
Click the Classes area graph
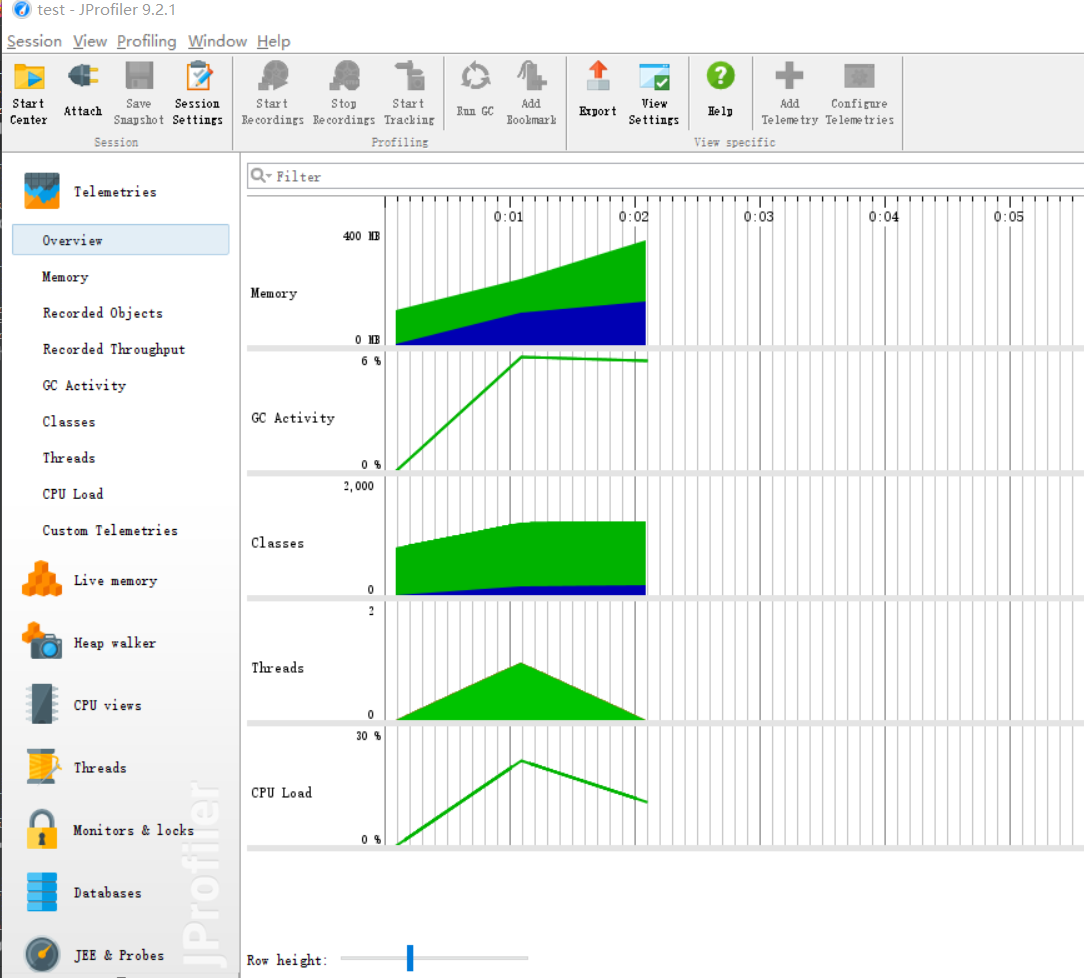(x=521, y=558)
